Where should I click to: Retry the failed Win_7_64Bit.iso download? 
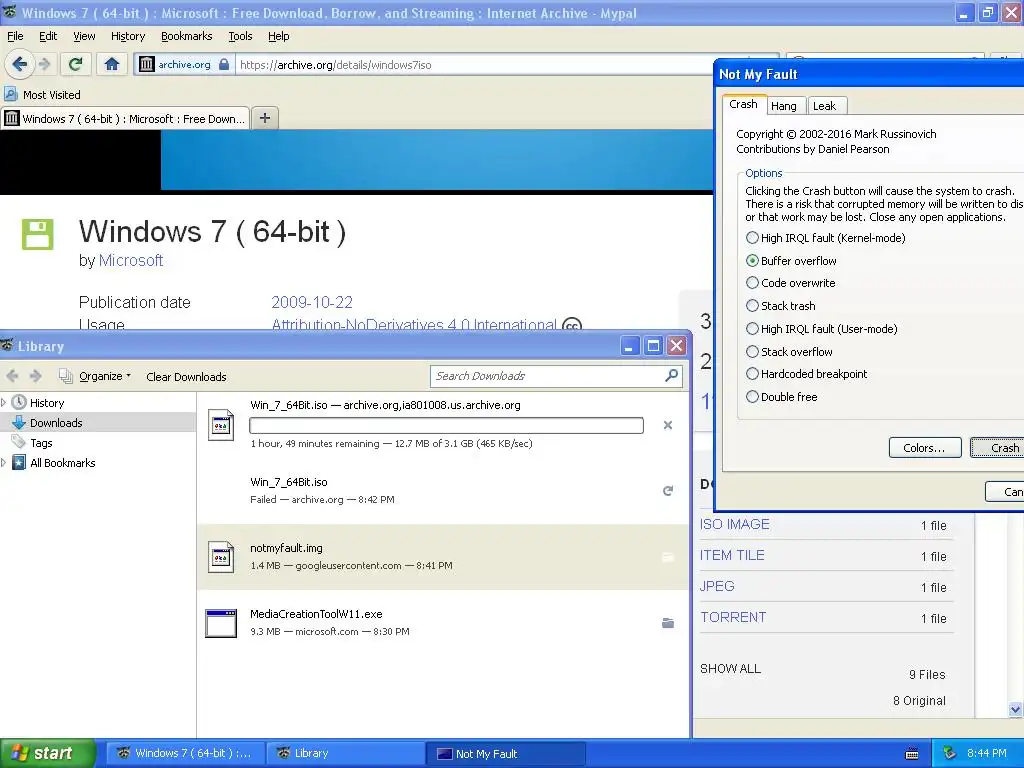tap(667, 490)
